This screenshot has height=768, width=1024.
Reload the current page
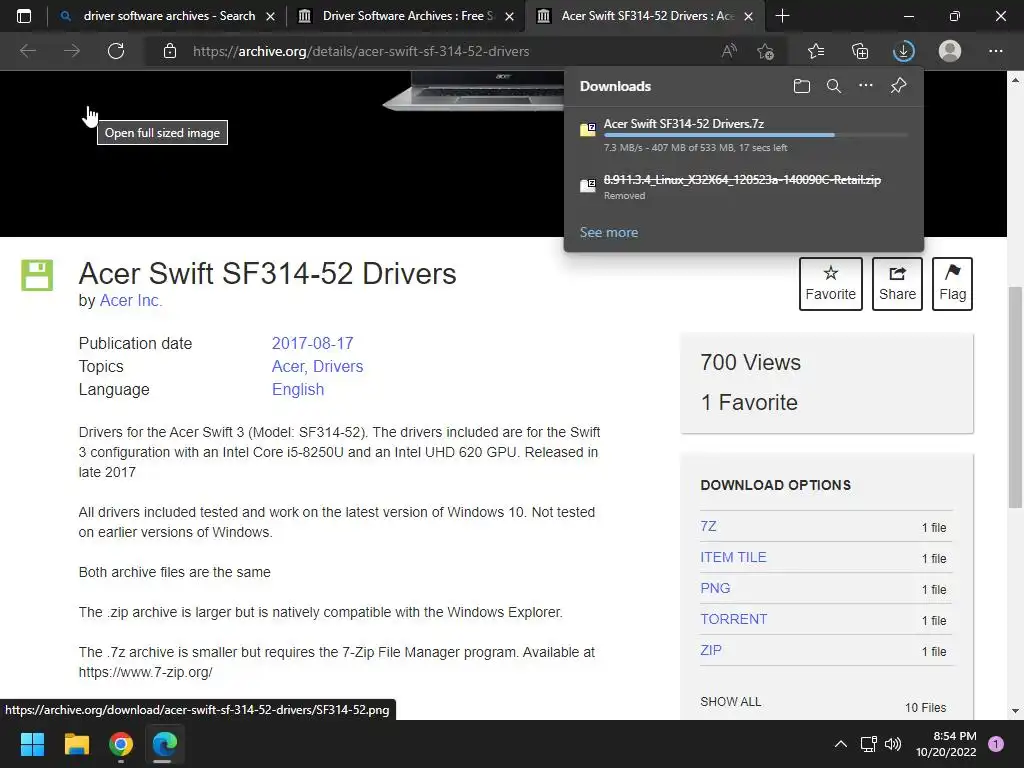click(116, 51)
